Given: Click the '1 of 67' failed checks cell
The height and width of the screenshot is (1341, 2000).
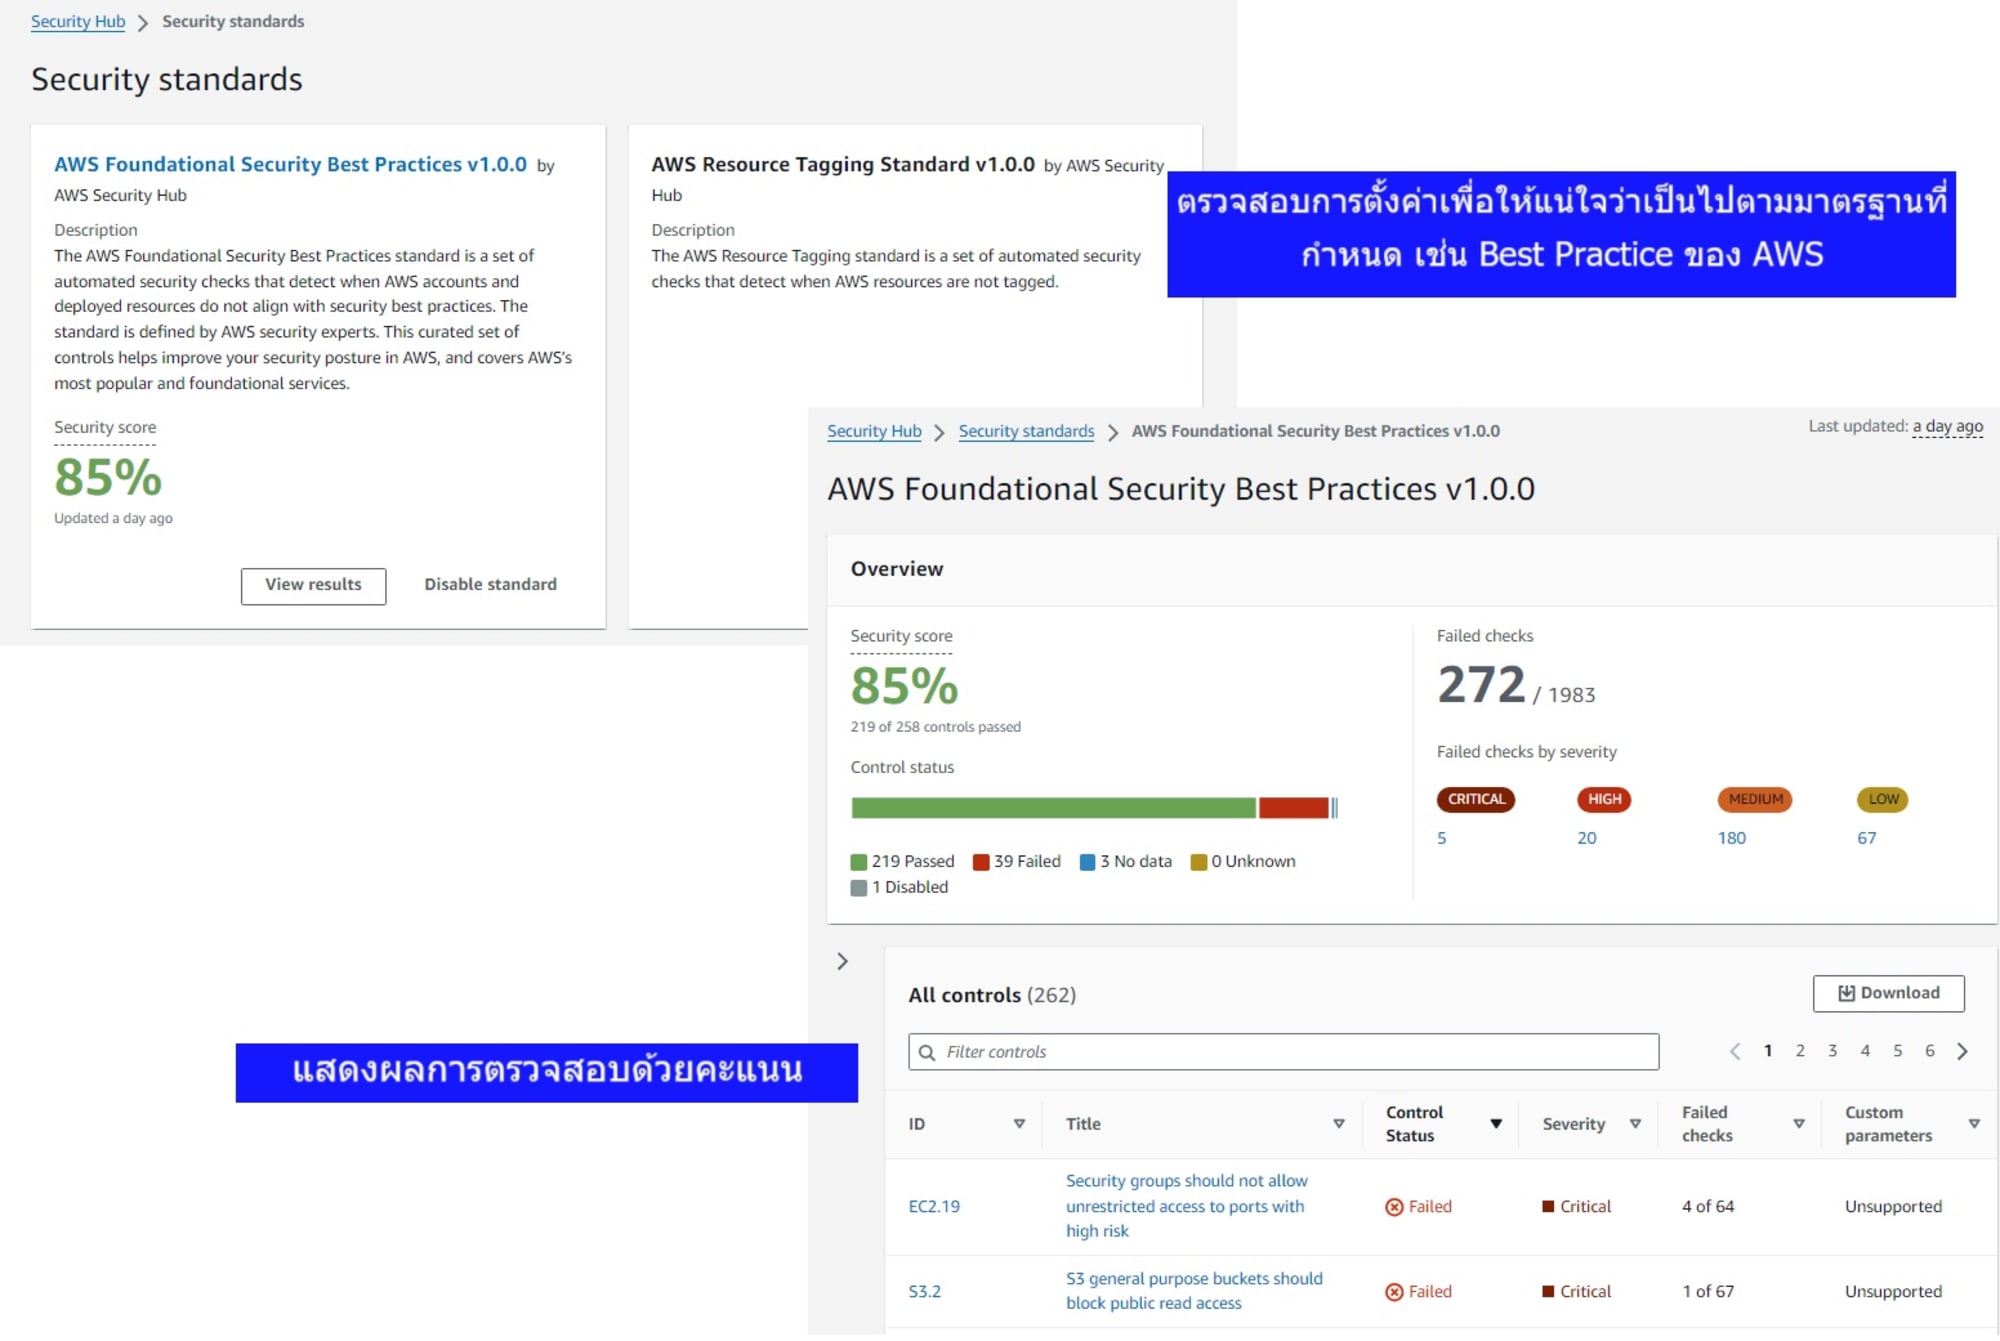Looking at the screenshot, I should click(x=1708, y=1292).
